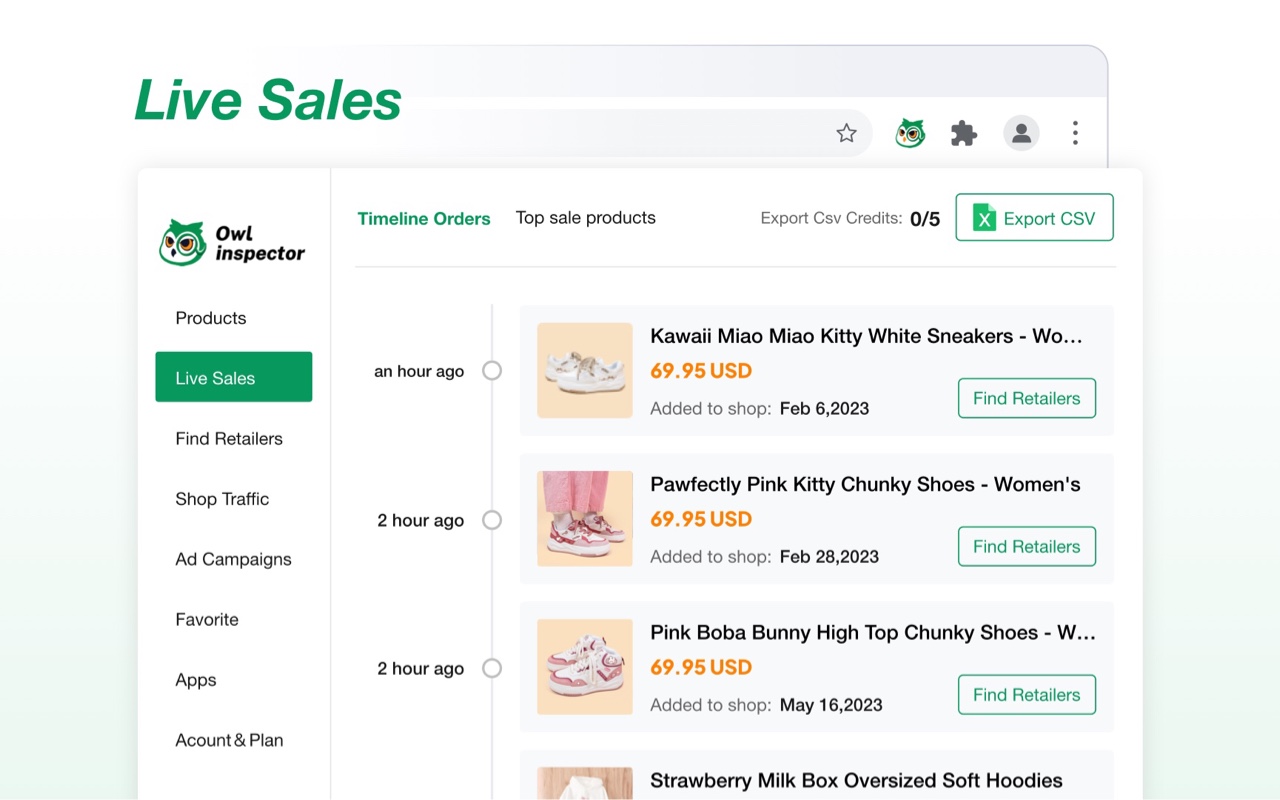Click the 0/5 export credits value
This screenshot has height=800, width=1280.
coord(925,219)
